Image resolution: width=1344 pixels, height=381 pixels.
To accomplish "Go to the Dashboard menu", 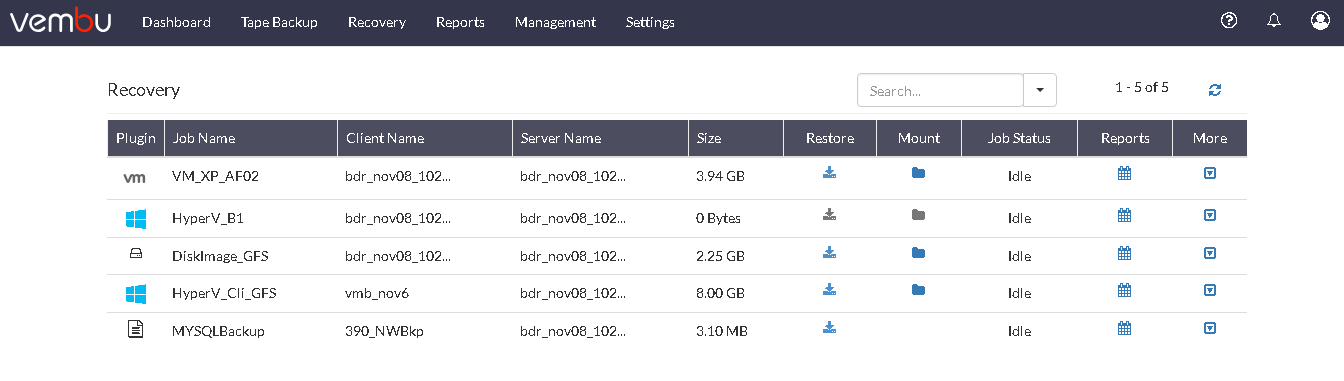I will coord(176,22).
